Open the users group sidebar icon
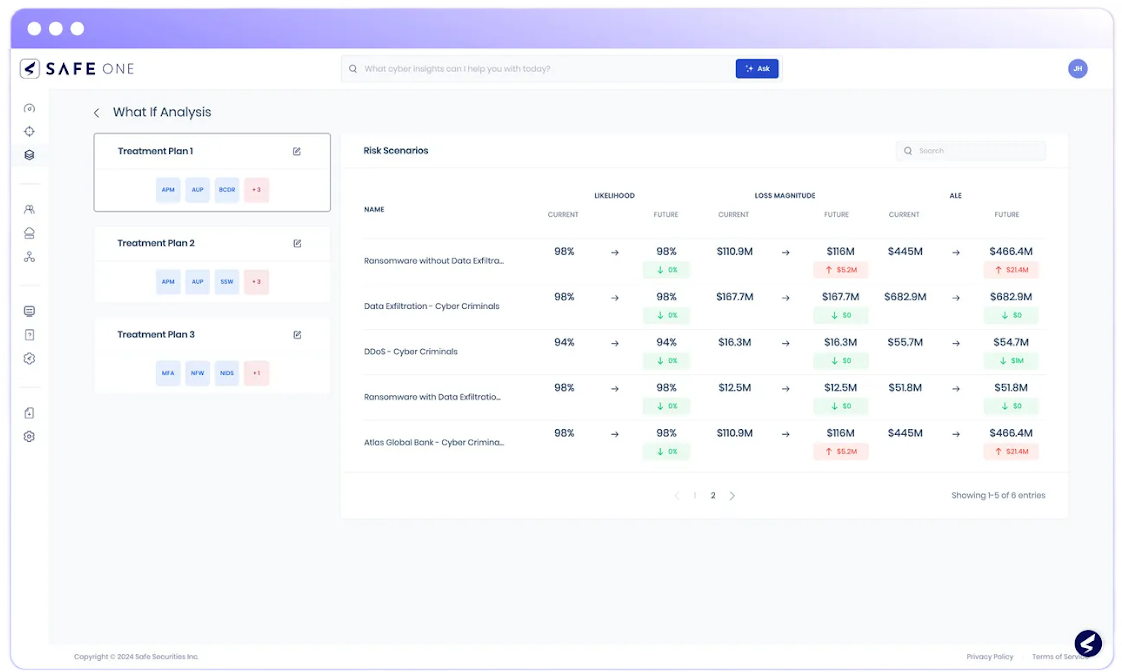The width and height of the screenshot is (1122, 672). (29, 209)
